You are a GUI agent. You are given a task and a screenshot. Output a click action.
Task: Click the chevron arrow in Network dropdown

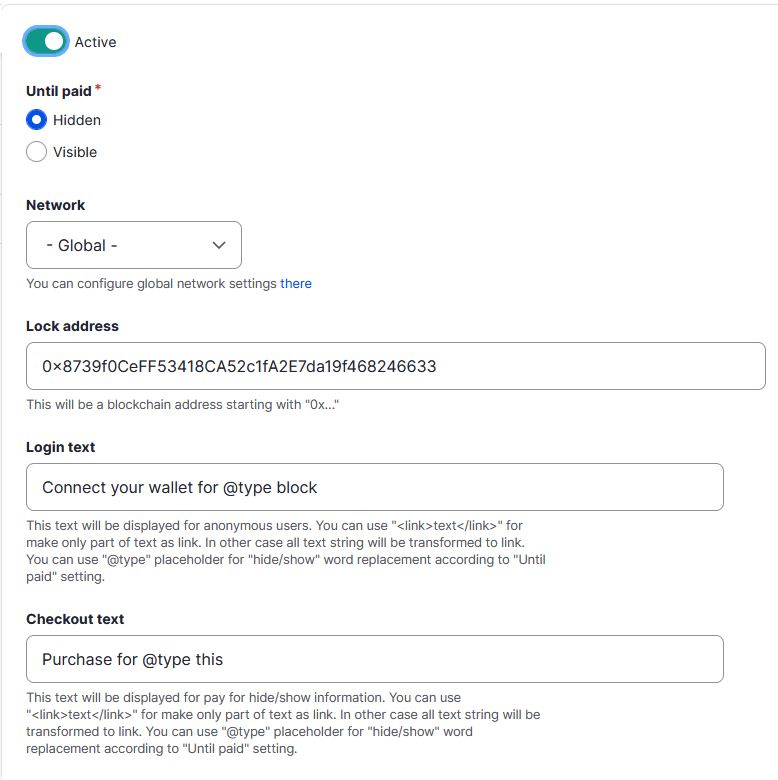click(219, 245)
